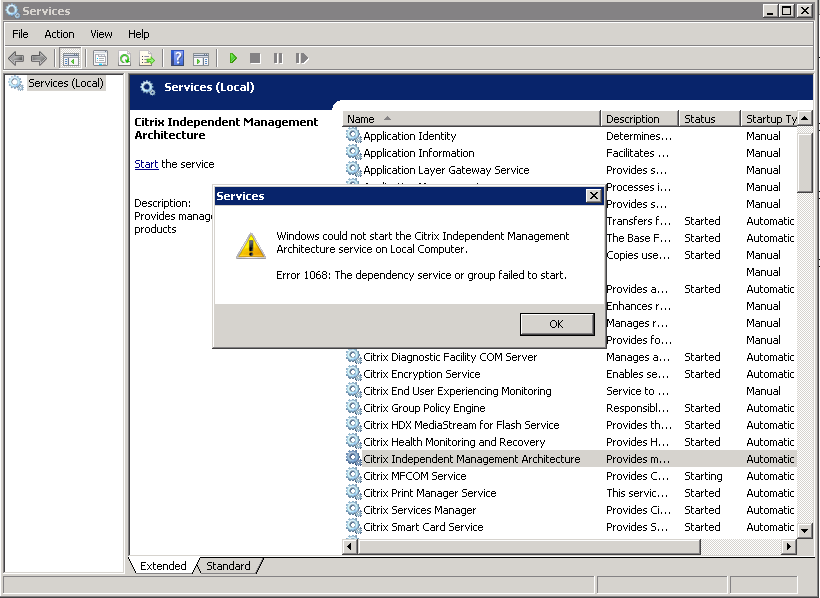This screenshot has height=598, width=820.
Task: Select Citrix Health Monitoring and Recovery row
Action: pyautogui.click(x=570, y=442)
